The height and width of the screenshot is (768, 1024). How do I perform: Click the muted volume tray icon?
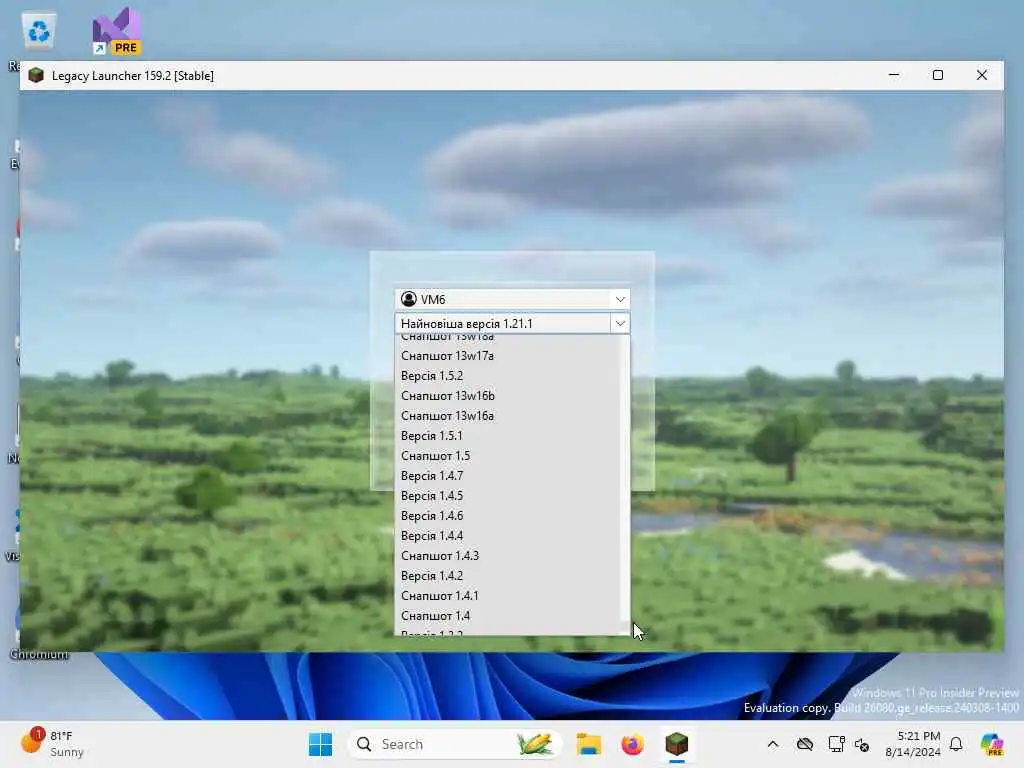(862, 744)
